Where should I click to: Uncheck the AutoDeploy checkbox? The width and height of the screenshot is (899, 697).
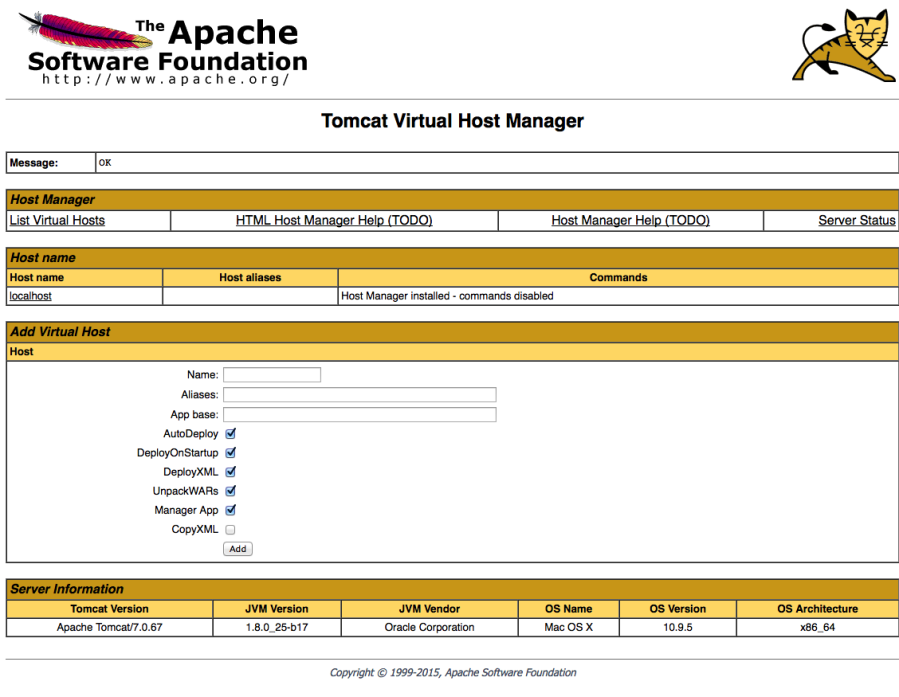pyautogui.click(x=230, y=434)
